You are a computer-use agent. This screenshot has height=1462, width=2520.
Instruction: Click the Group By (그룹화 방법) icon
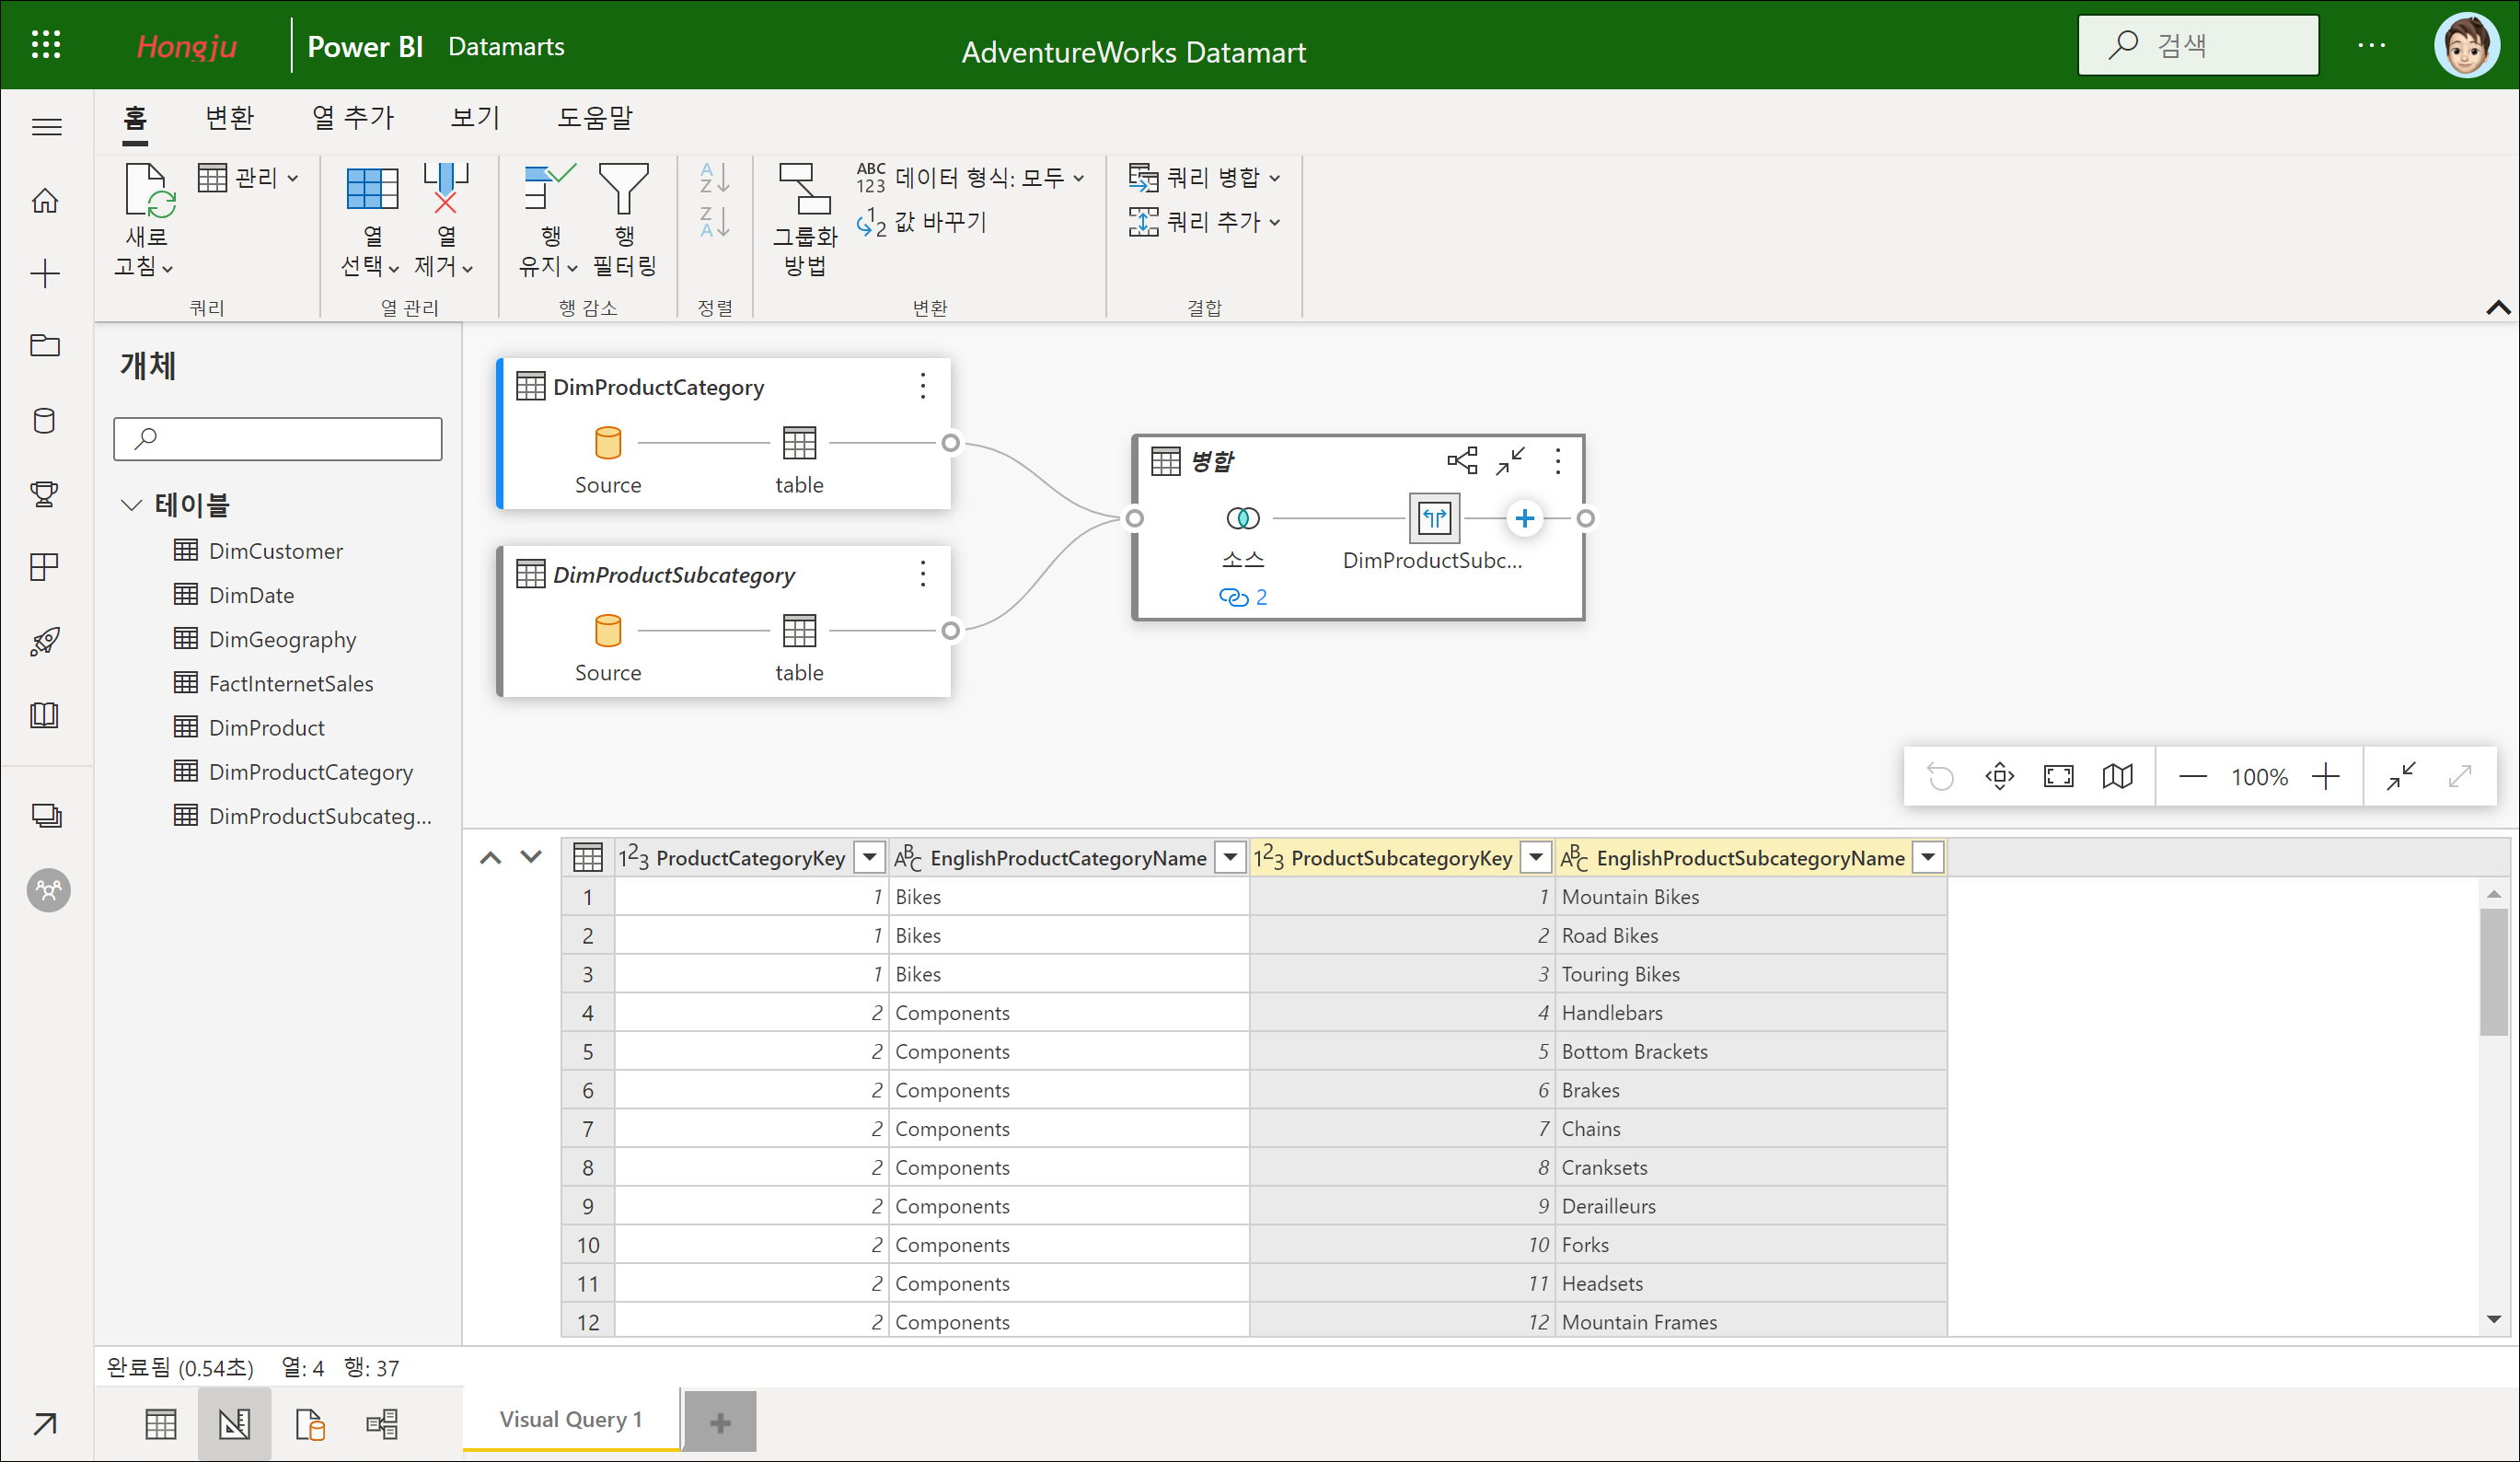pos(804,190)
